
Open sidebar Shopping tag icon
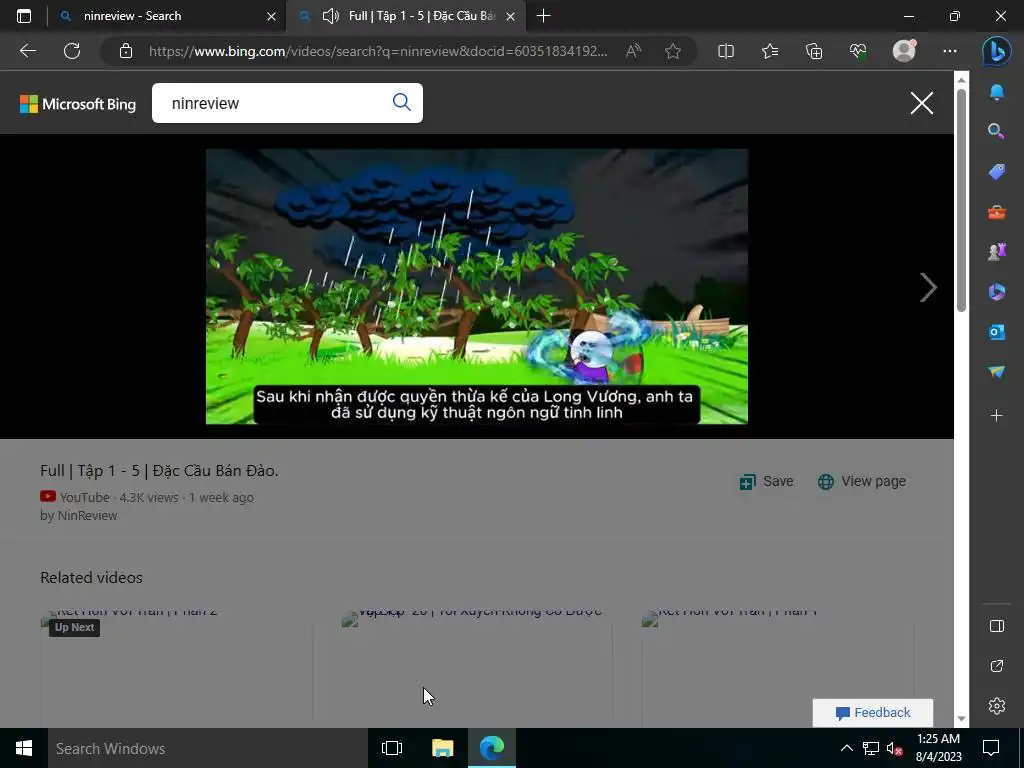click(x=997, y=172)
